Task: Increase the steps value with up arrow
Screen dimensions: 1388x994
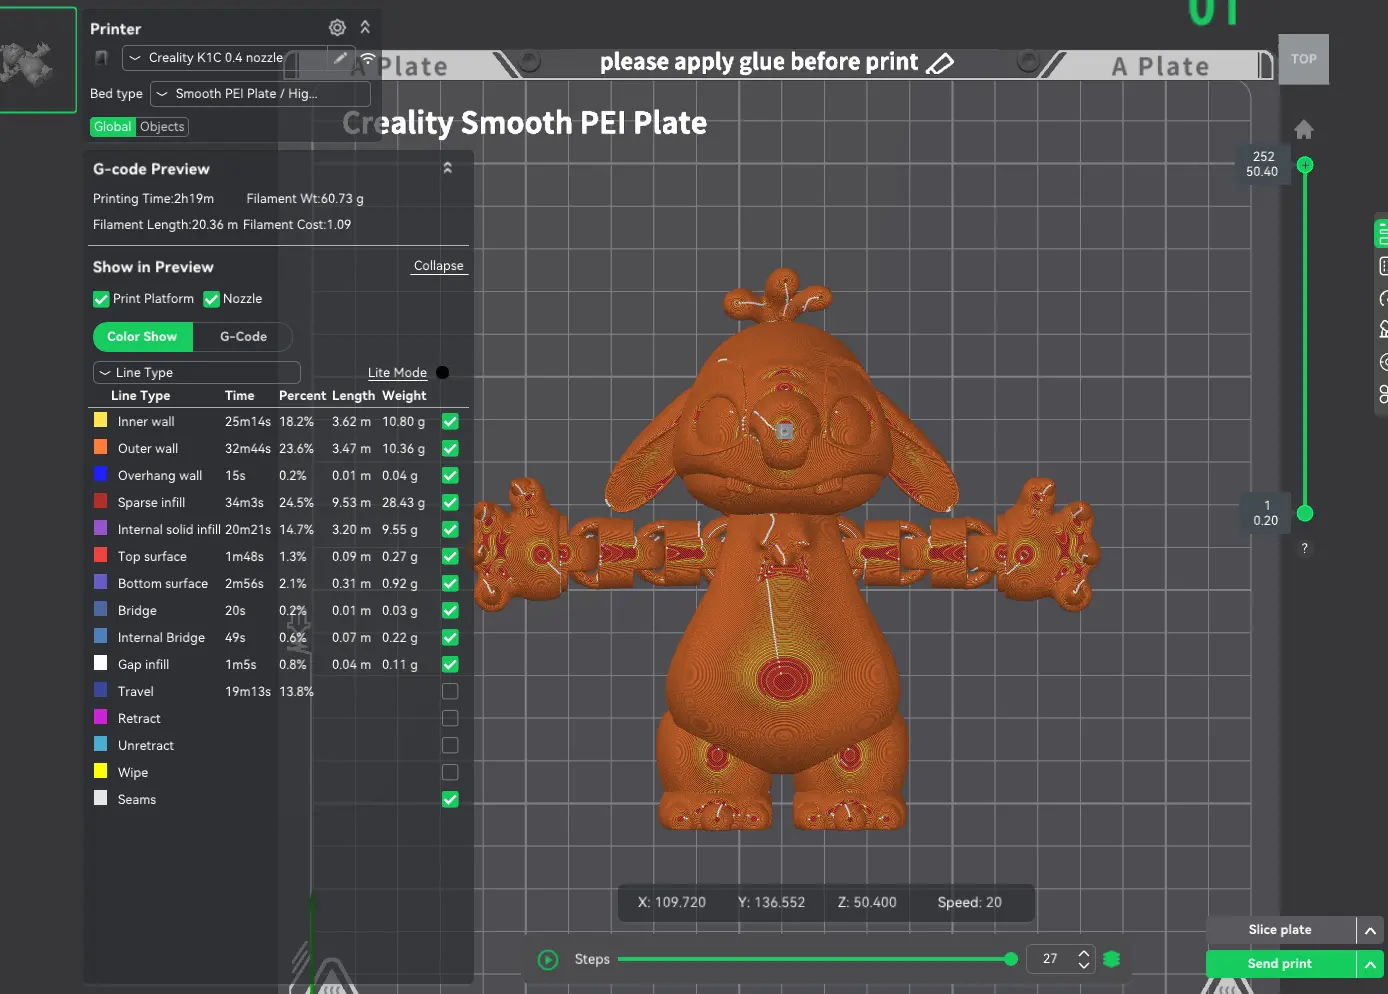Action: coord(1084,953)
